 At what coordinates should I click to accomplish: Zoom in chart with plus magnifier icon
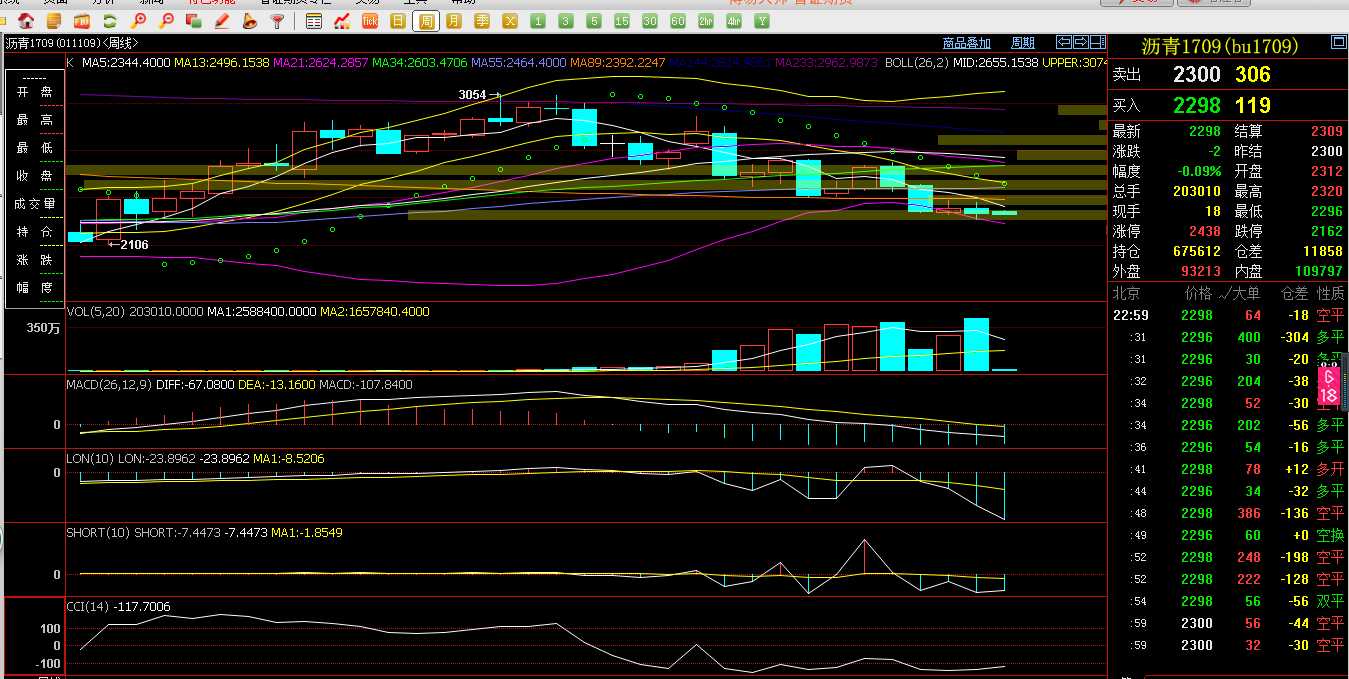(138, 20)
